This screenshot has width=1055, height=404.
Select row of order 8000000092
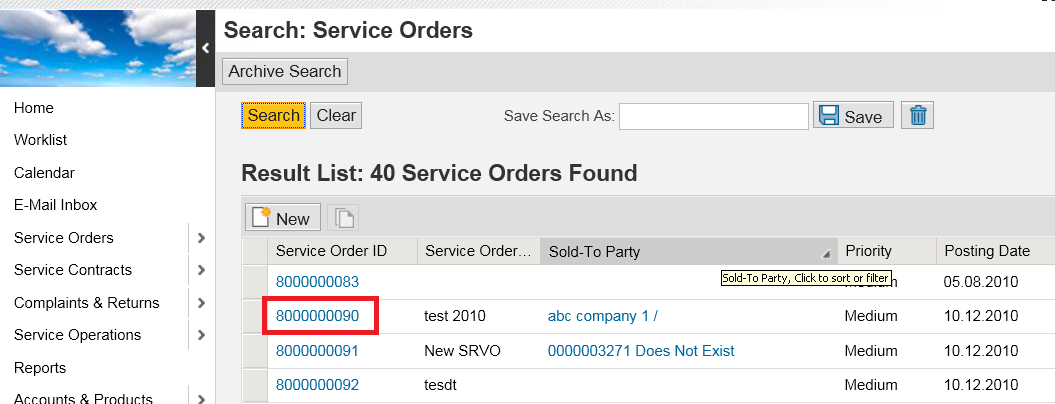[x=255, y=385]
